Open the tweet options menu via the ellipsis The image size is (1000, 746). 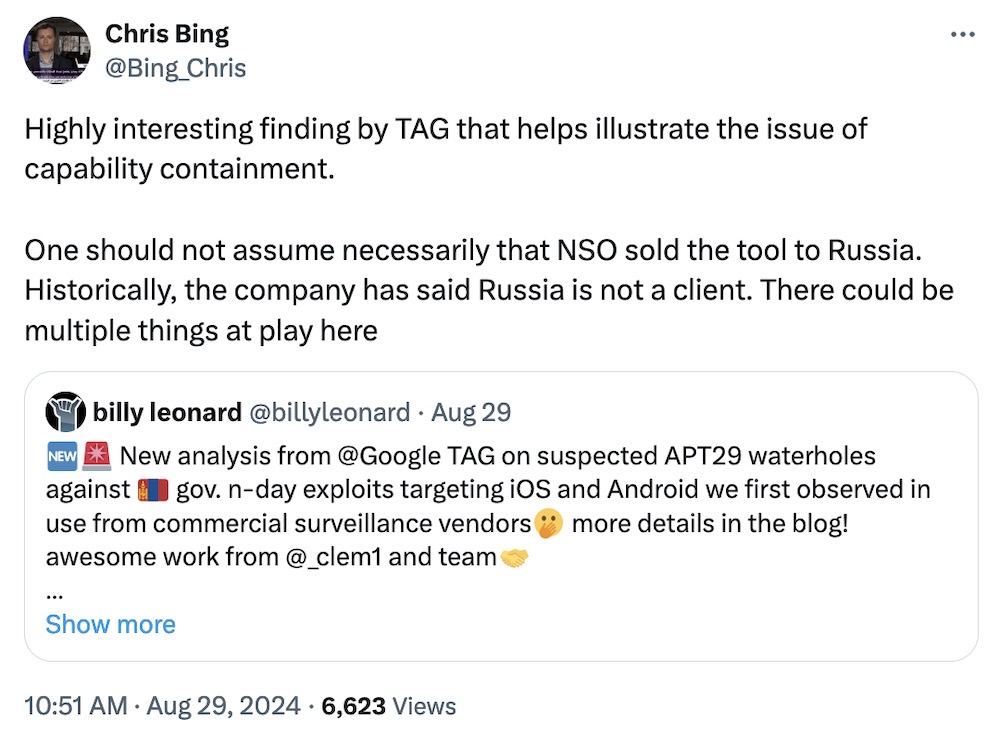[x=961, y=32]
